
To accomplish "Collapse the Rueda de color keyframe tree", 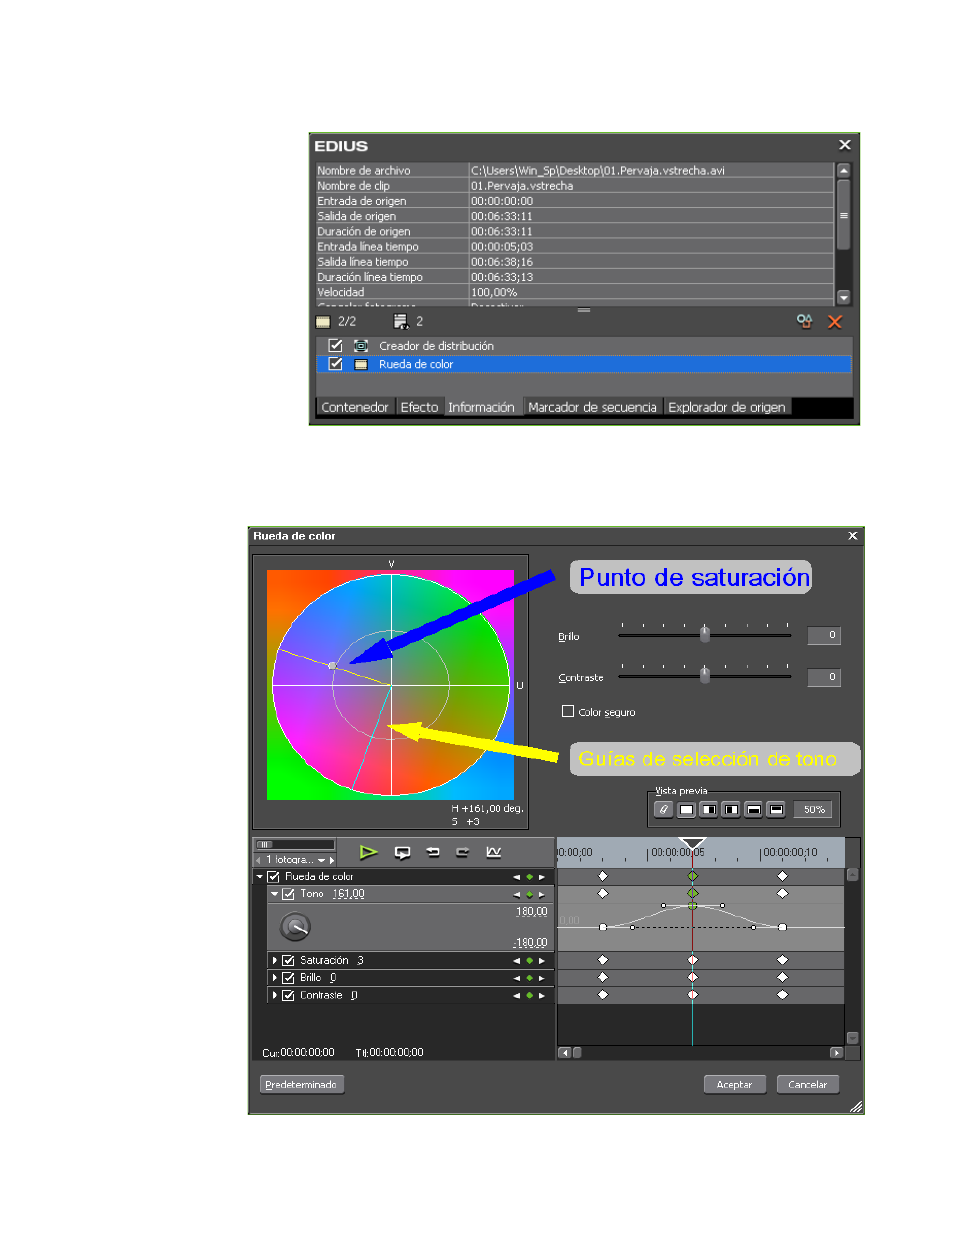I will click(x=260, y=877).
